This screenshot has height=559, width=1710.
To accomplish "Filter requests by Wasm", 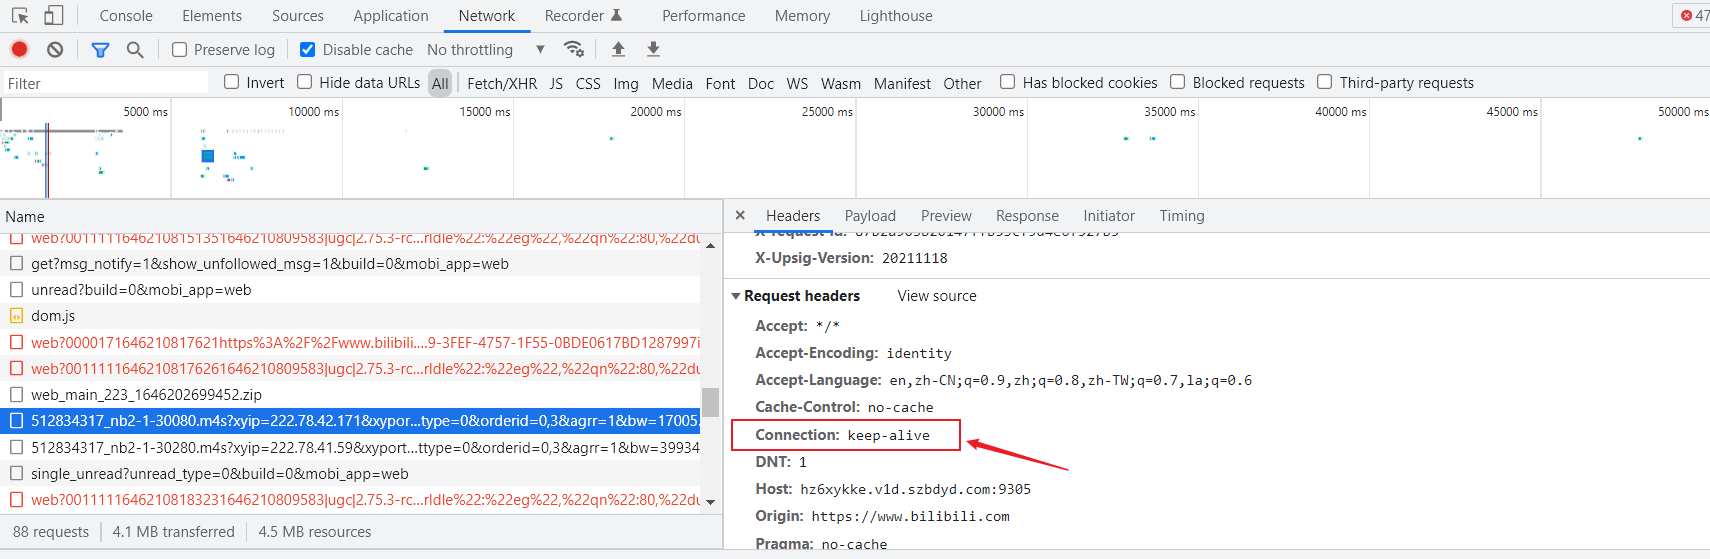I will point(841,83).
